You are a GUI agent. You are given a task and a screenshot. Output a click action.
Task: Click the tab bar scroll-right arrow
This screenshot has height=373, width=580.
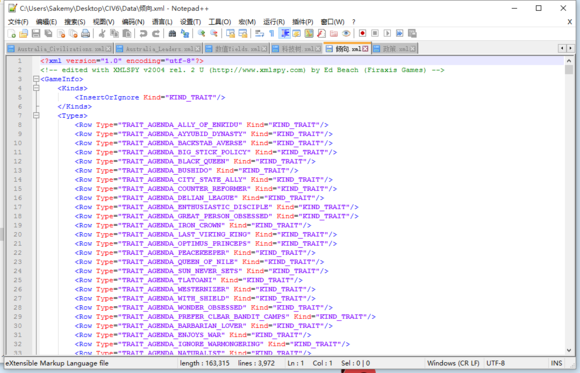[570, 48]
